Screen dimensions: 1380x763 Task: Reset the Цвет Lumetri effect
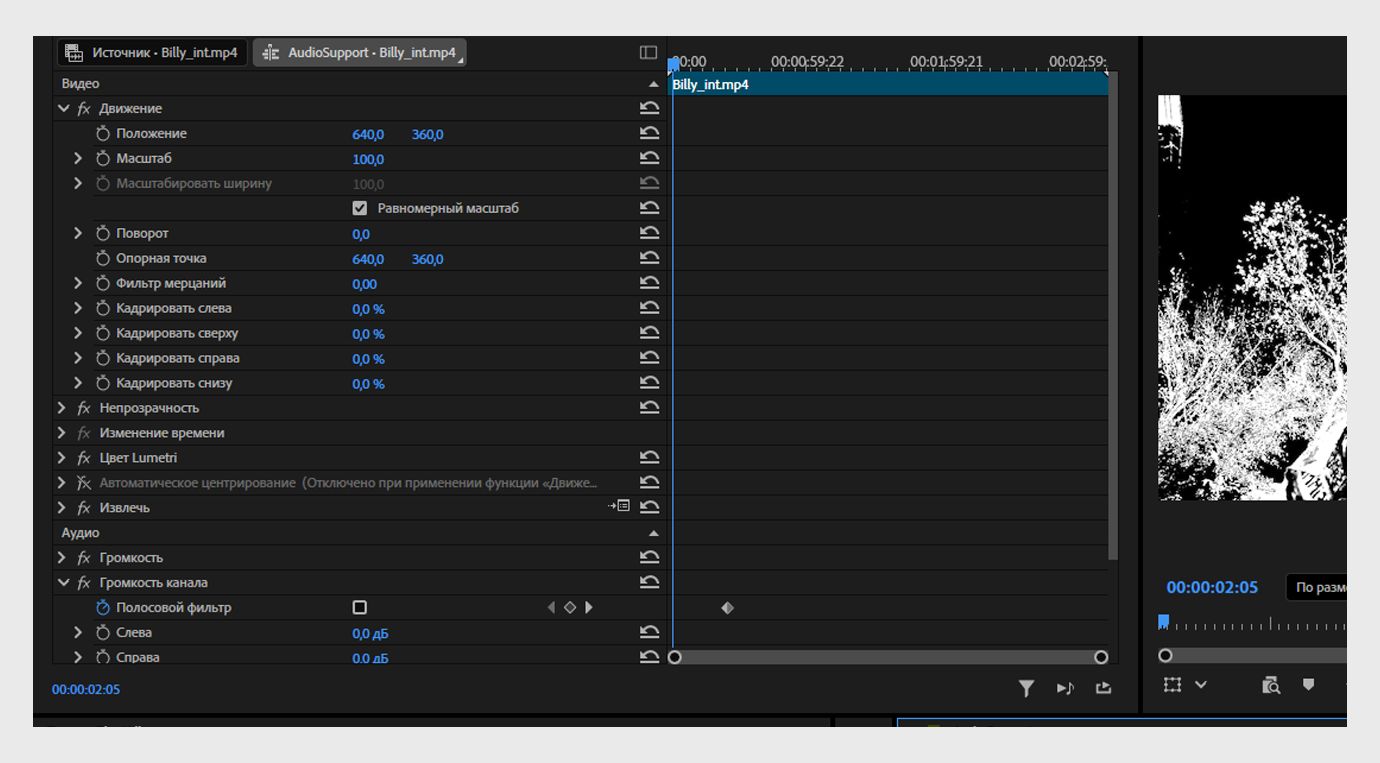pyautogui.click(x=650, y=458)
